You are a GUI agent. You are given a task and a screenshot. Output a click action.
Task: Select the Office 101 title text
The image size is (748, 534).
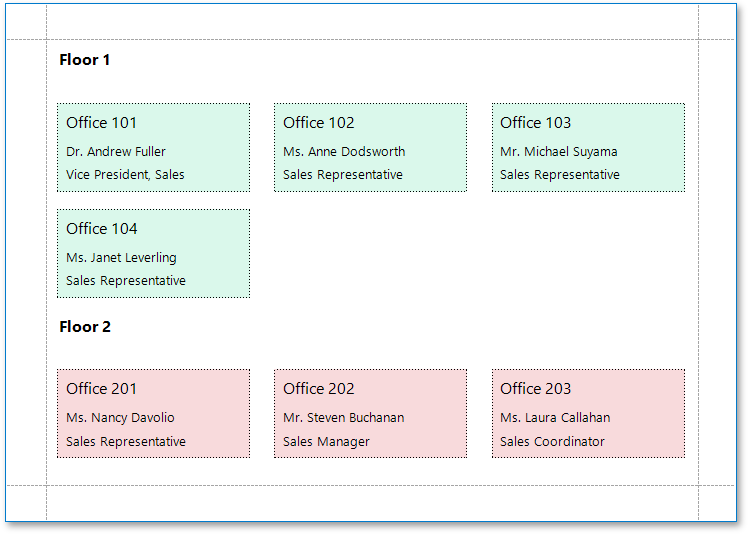coord(102,123)
